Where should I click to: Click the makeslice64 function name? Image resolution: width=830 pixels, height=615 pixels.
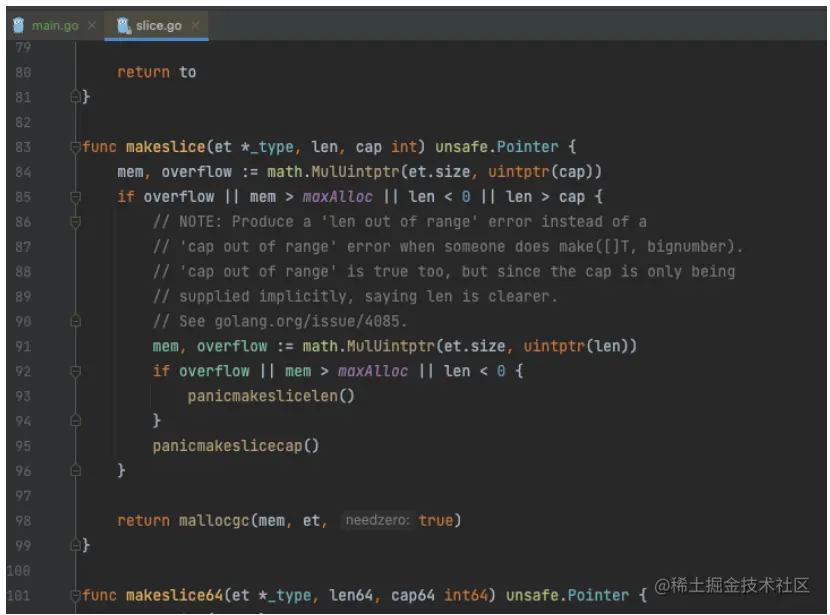(x=175, y=595)
